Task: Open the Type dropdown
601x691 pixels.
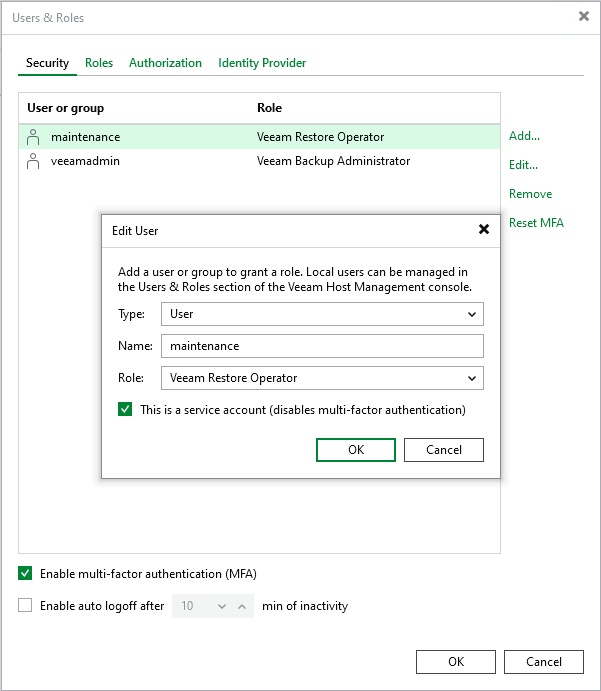Action: pyautogui.click(x=322, y=314)
